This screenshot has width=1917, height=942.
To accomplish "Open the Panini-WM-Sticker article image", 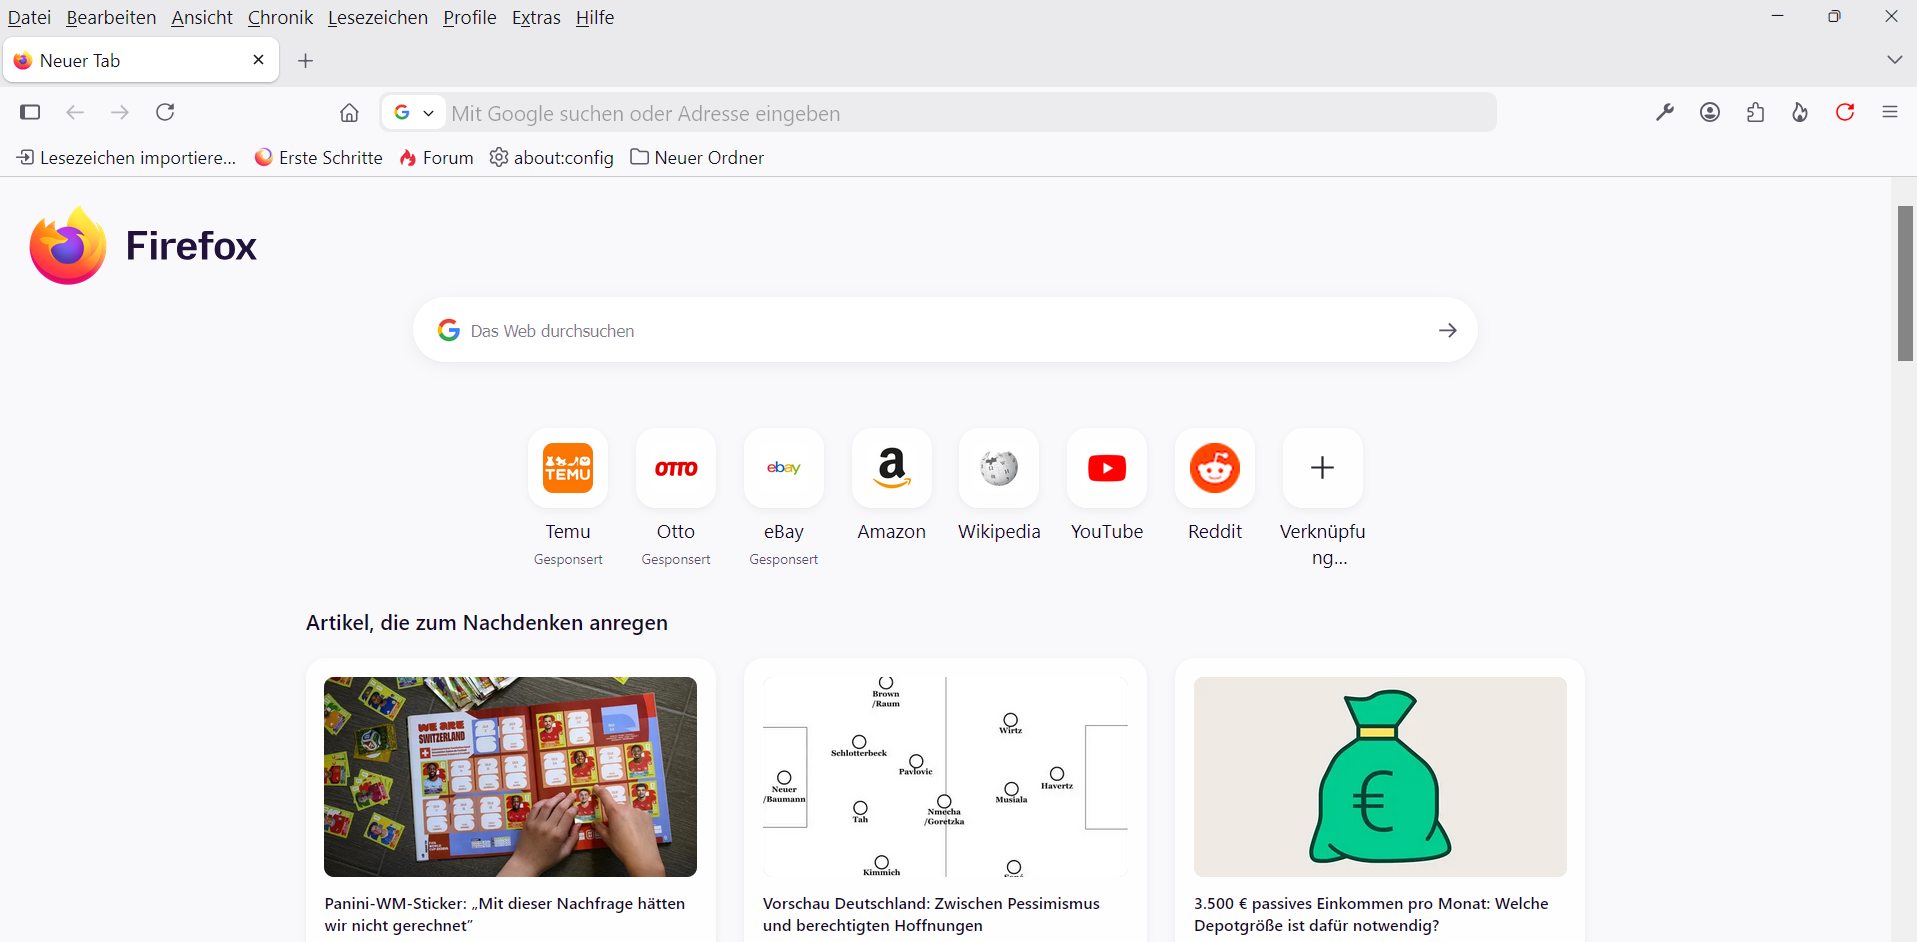I will pos(510,777).
